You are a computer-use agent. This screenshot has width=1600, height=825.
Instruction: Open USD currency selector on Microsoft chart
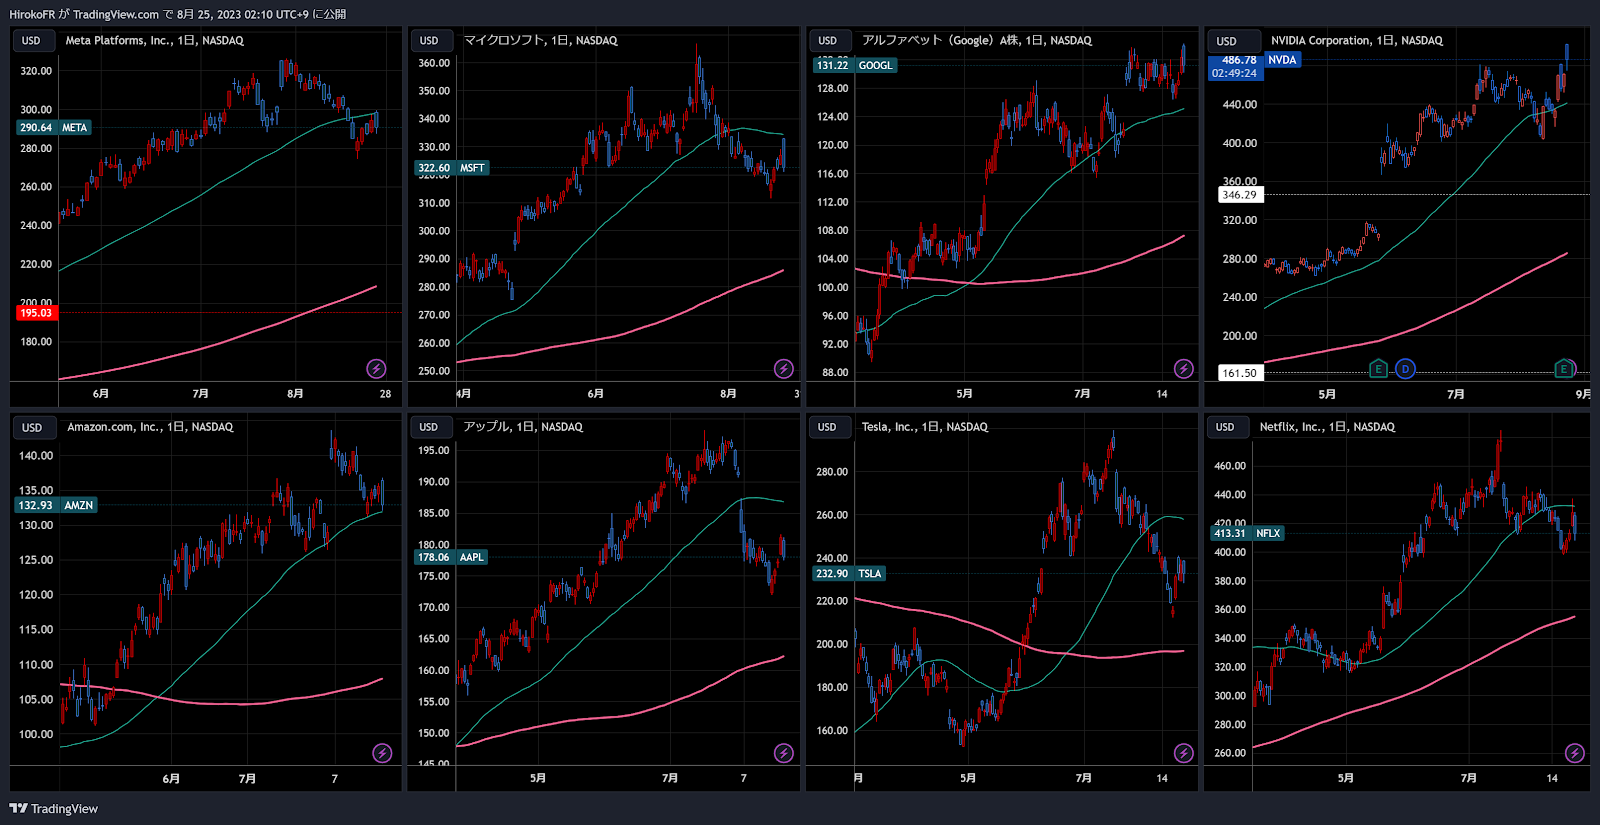(430, 41)
